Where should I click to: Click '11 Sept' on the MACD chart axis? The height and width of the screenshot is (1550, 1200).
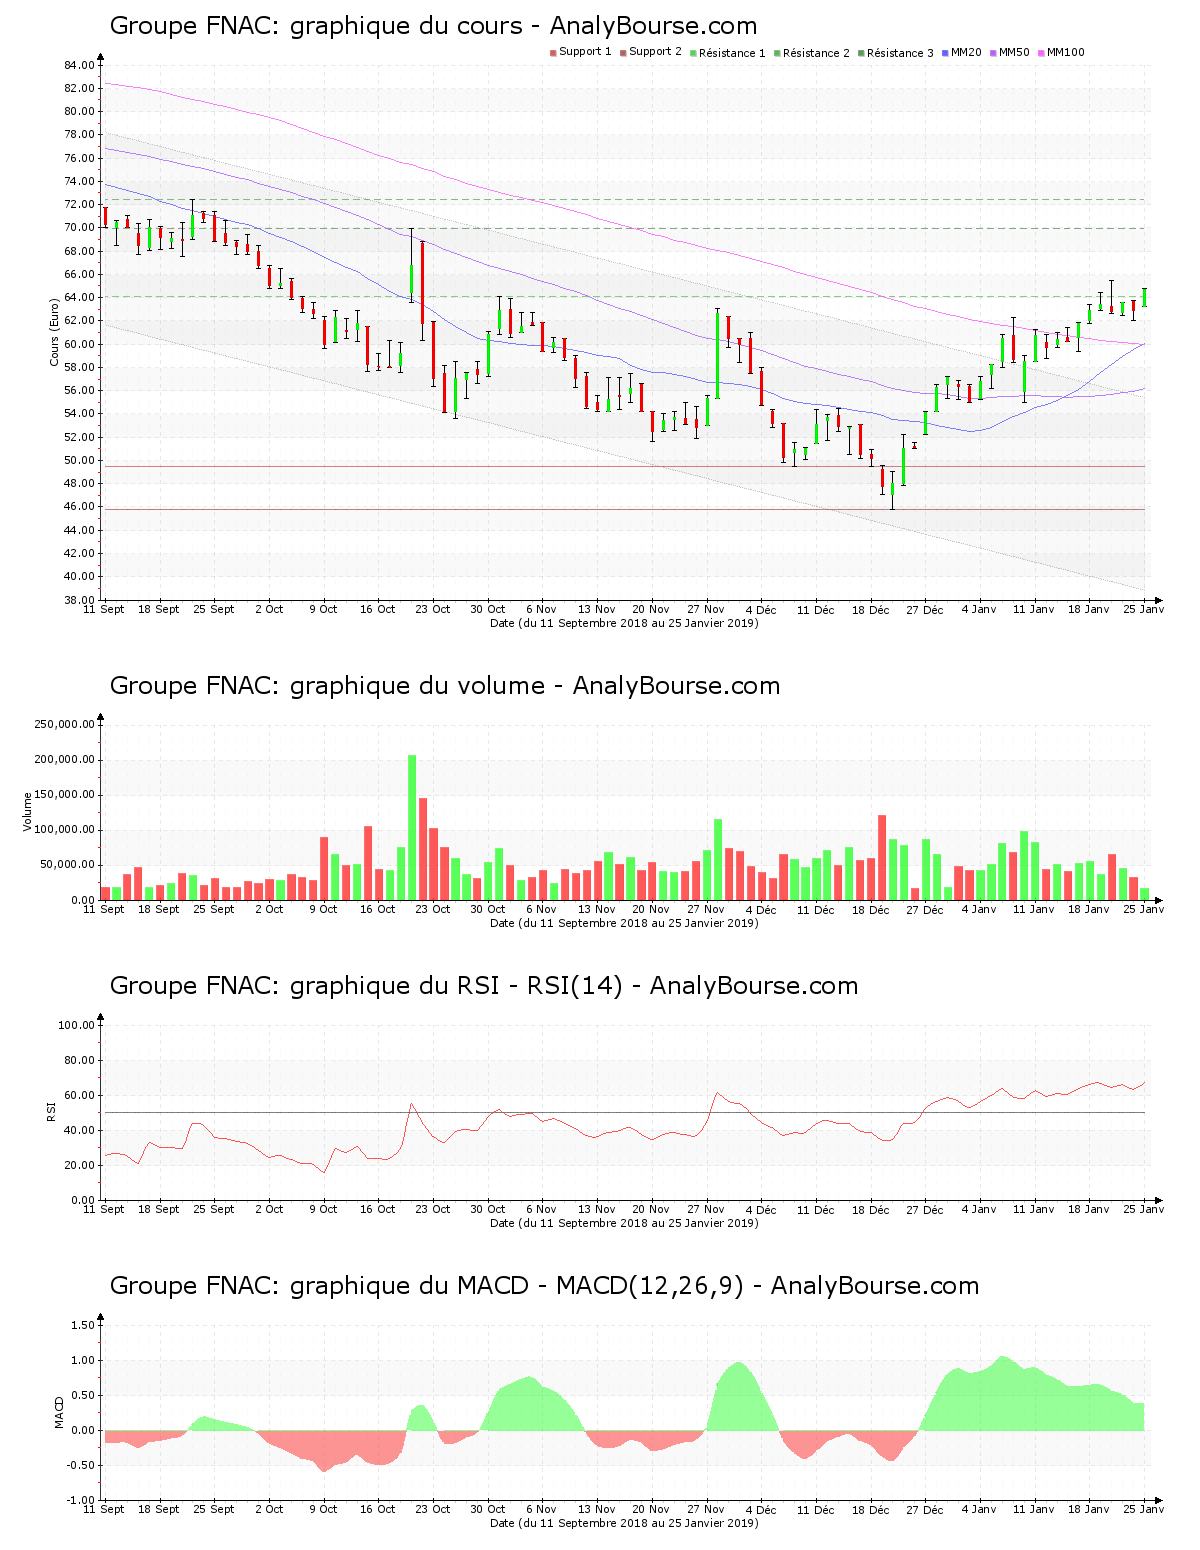tap(104, 1509)
